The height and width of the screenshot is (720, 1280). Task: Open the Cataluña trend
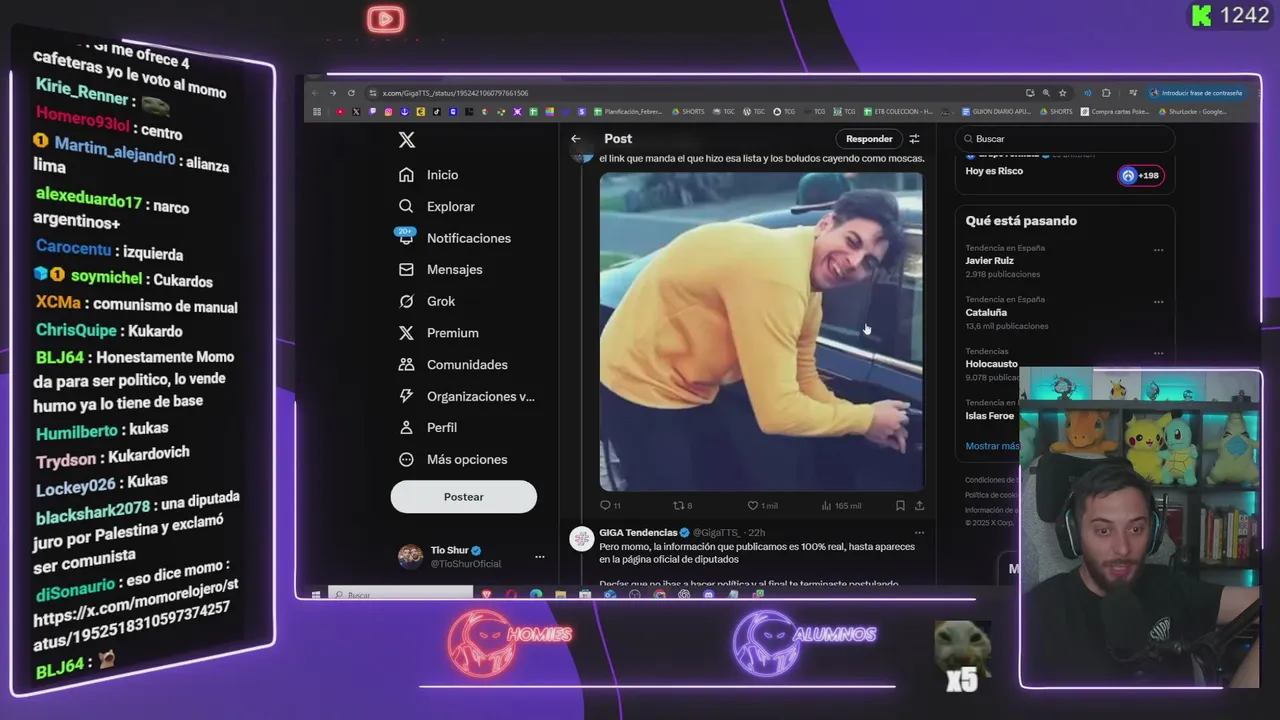(1065, 313)
